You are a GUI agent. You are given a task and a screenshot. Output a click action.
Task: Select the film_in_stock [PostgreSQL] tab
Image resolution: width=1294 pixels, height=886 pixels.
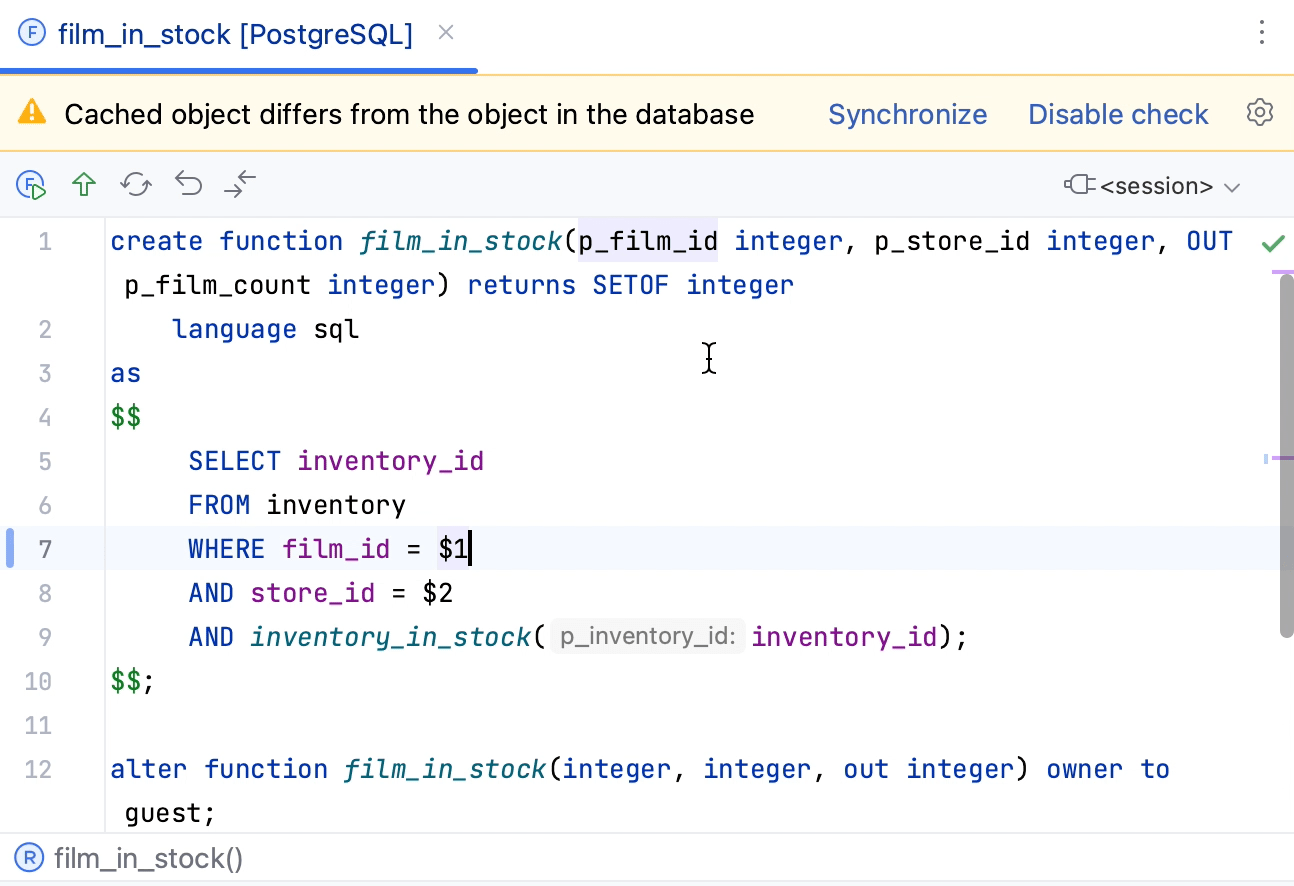coord(236,34)
